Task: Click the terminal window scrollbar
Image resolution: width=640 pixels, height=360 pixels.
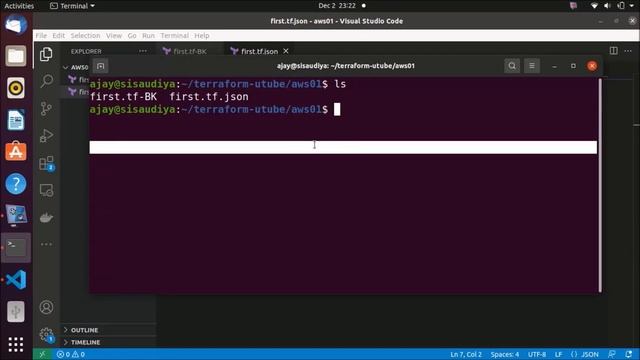Action: click(x=600, y=185)
